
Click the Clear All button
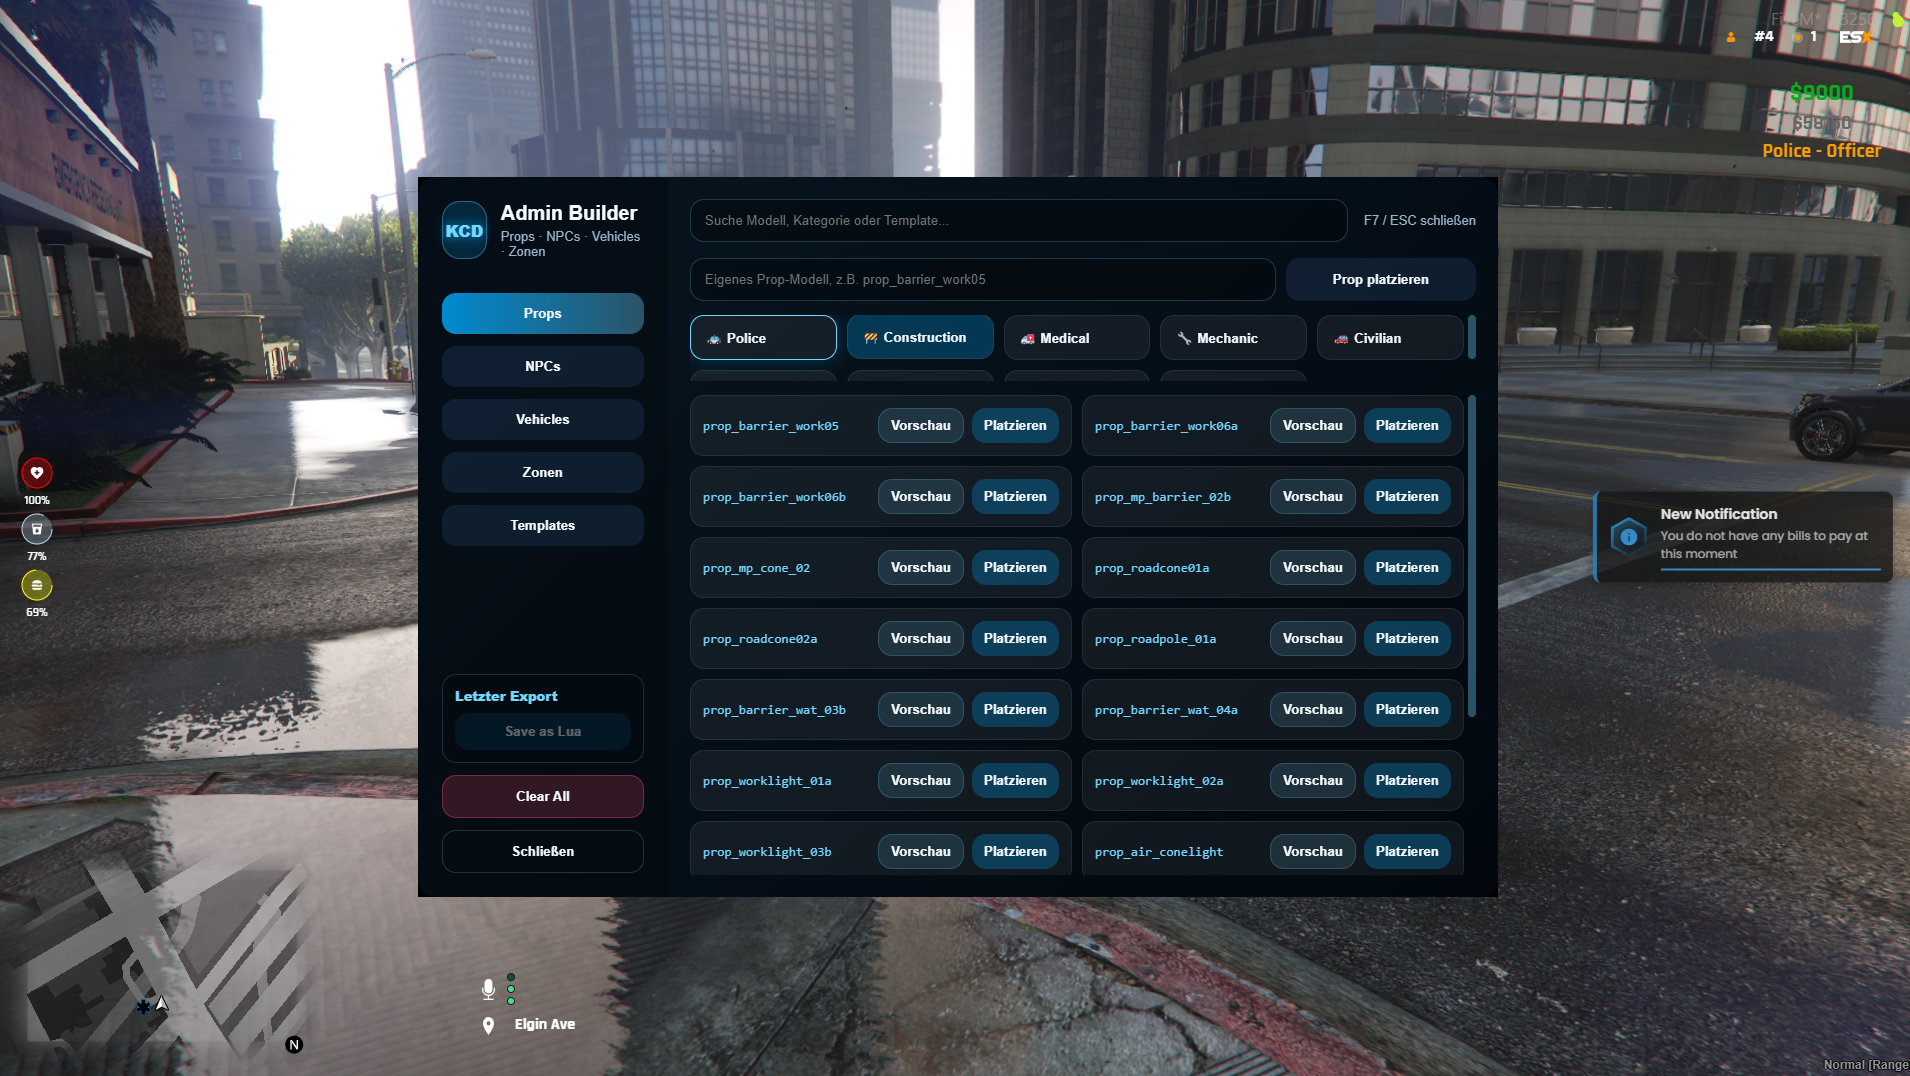pyautogui.click(x=543, y=797)
